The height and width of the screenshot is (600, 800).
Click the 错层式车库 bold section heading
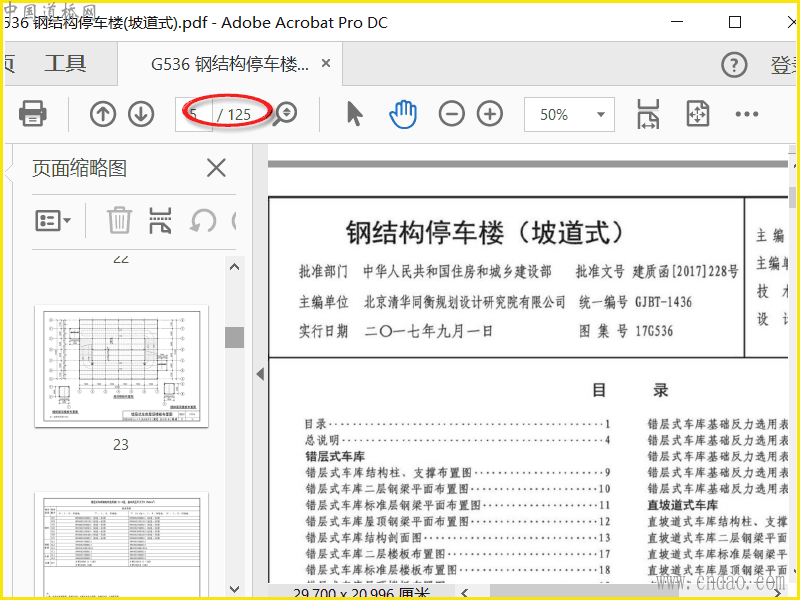[335, 456]
